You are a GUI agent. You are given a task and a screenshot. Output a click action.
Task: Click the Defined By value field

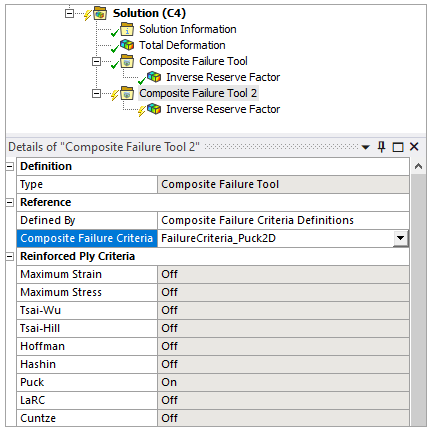tap(283, 220)
